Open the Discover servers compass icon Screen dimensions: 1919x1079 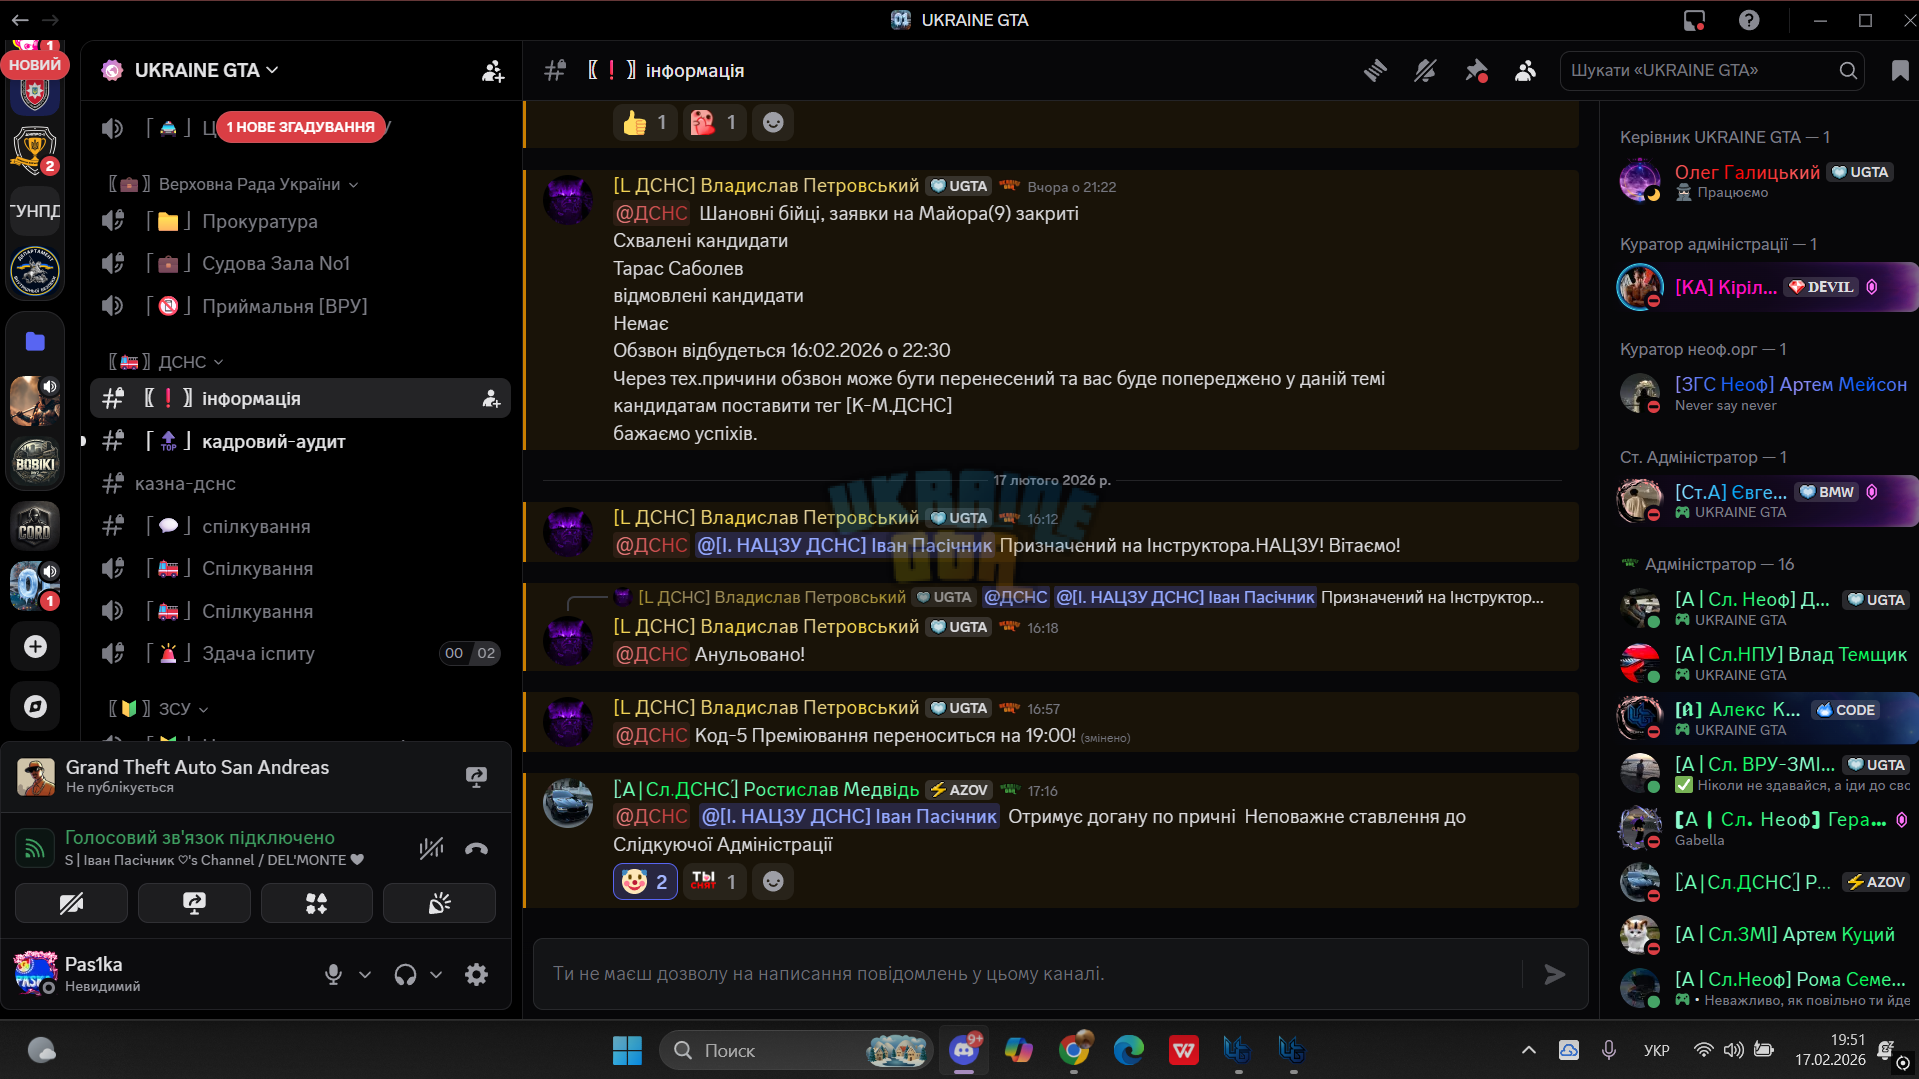35,706
